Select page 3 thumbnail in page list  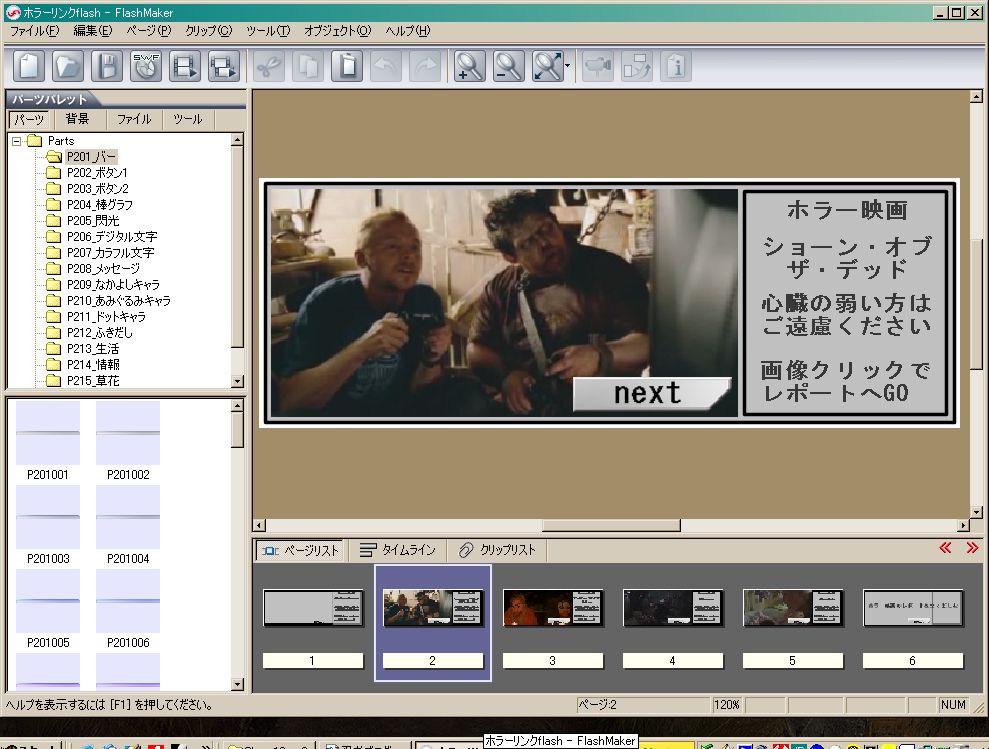coord(553,608)
